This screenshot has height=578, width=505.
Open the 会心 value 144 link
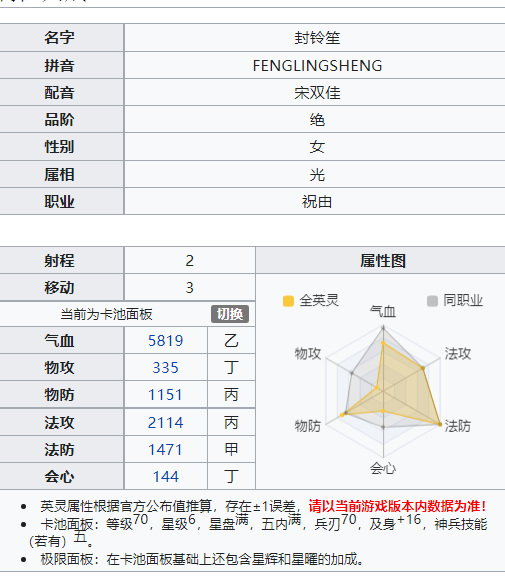(166, 477)
